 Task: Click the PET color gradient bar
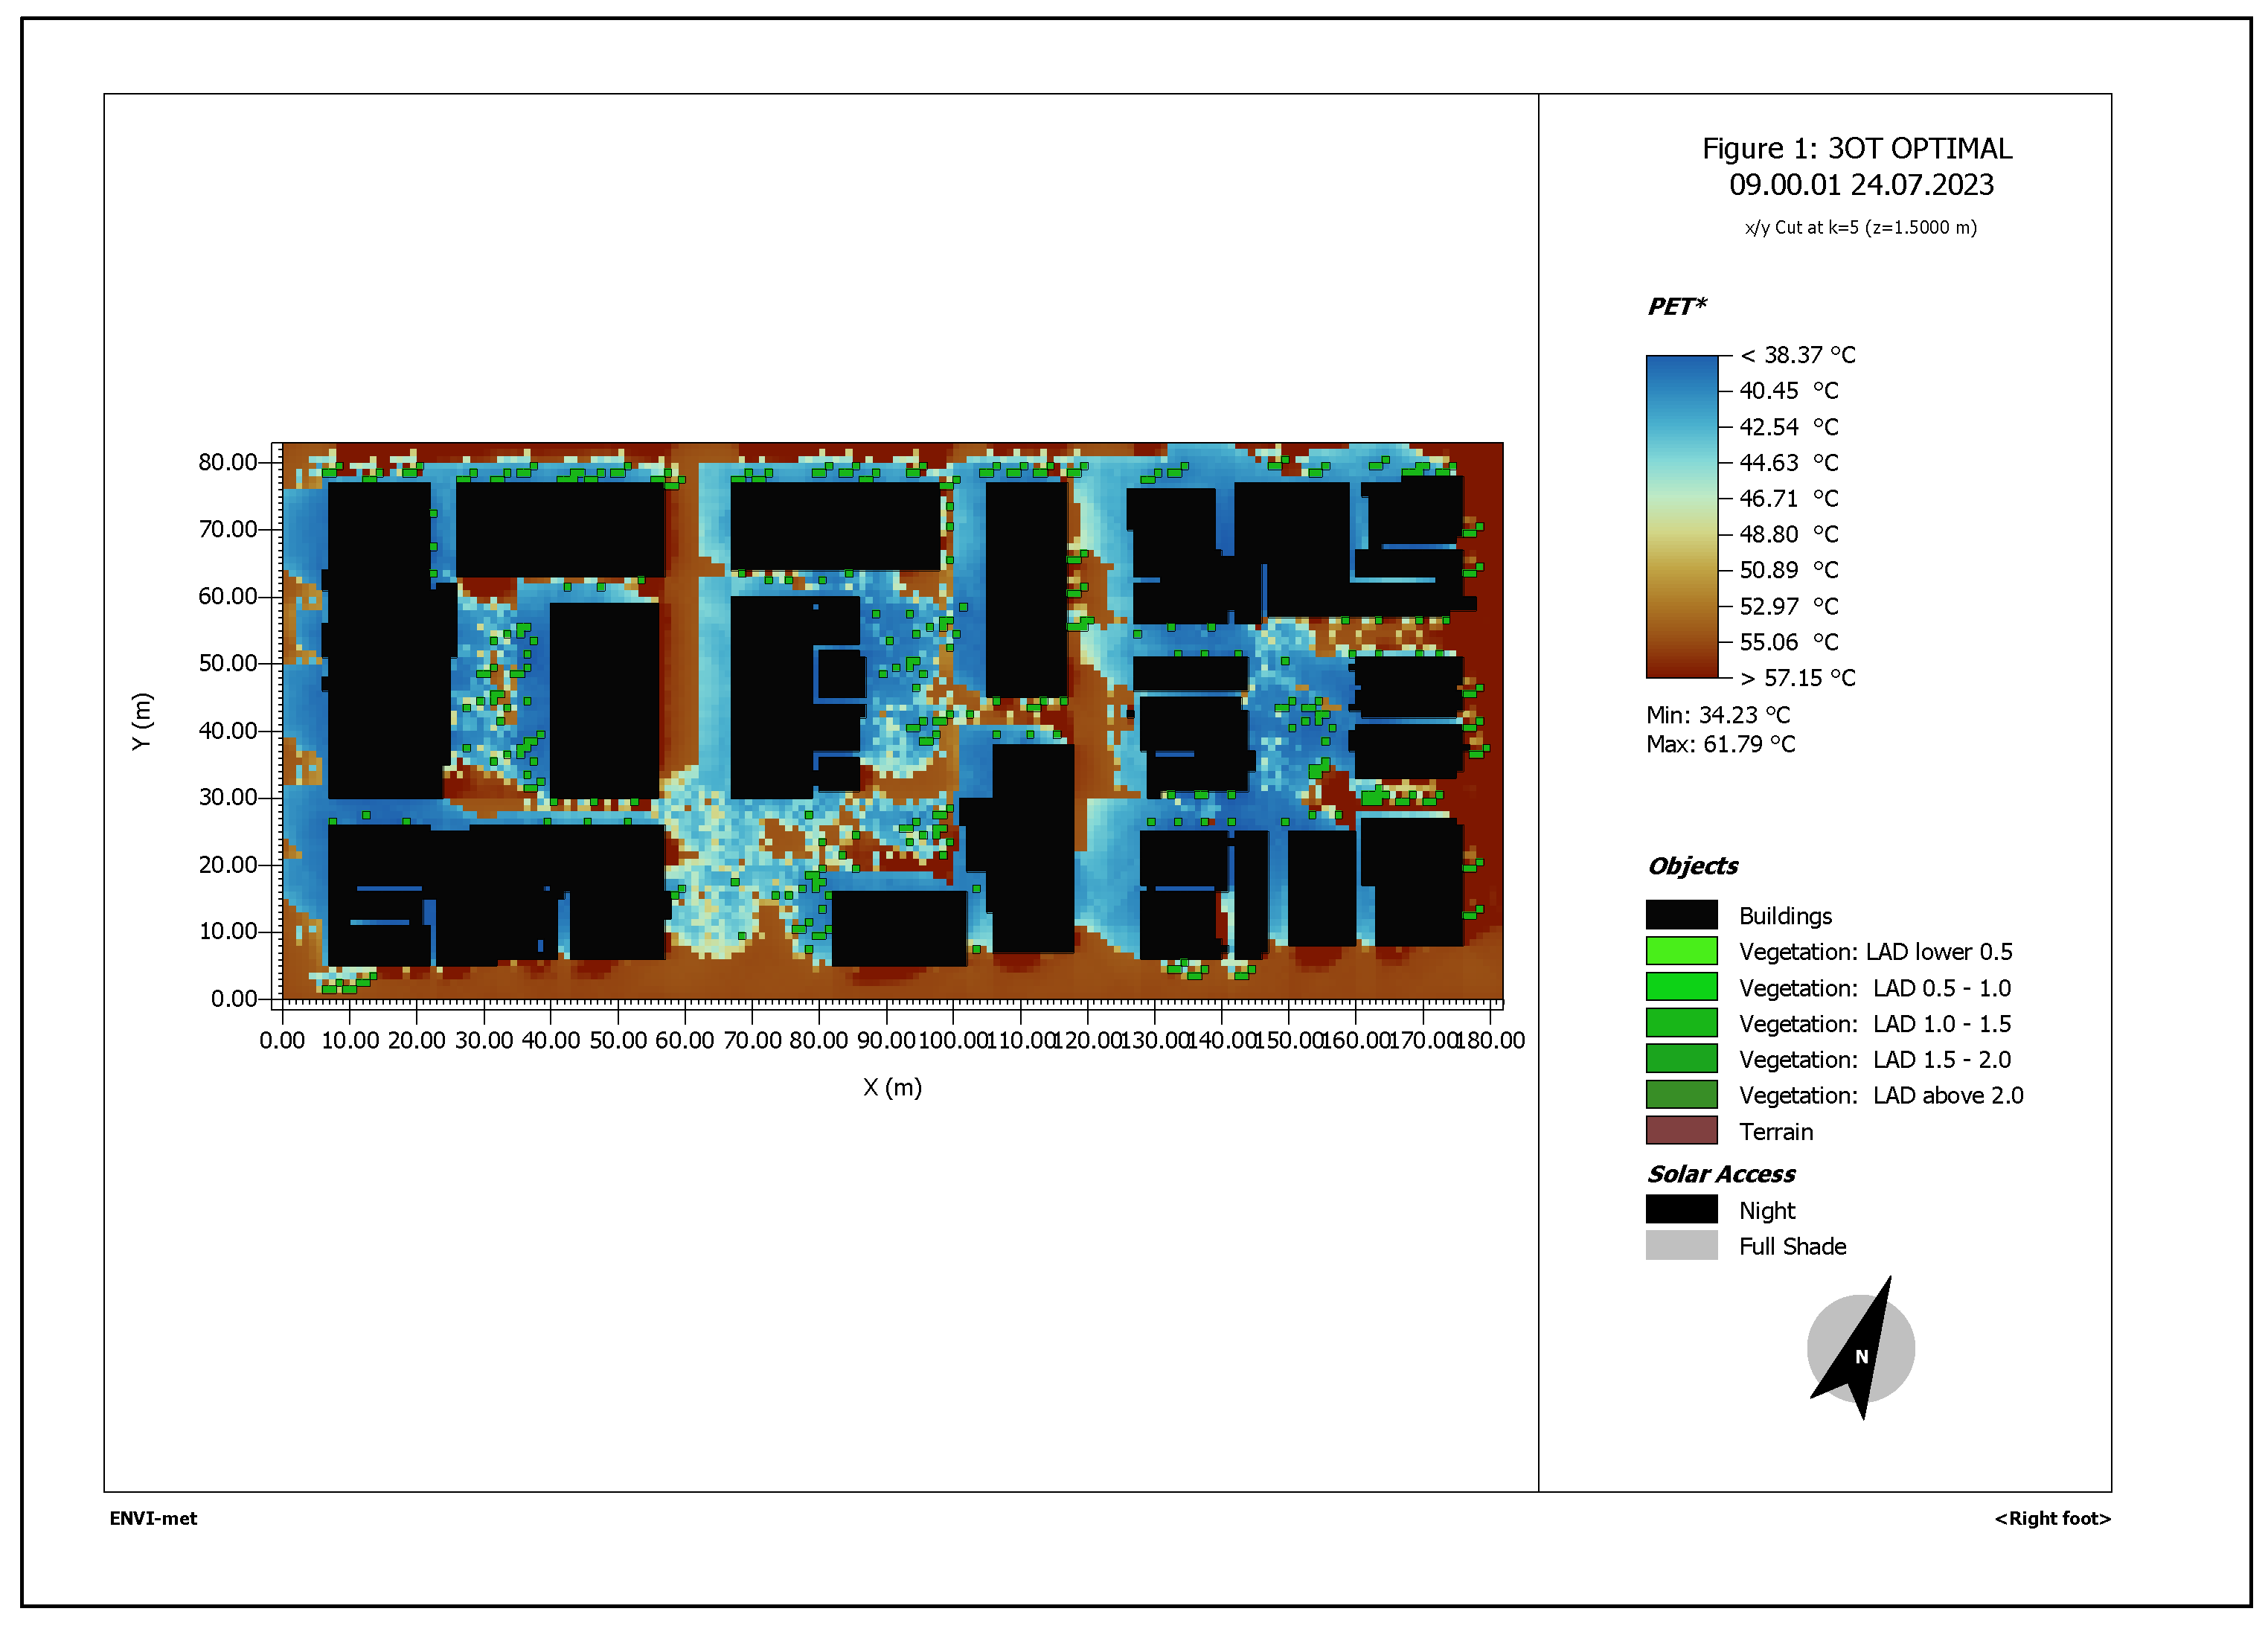click(1681, 516)
